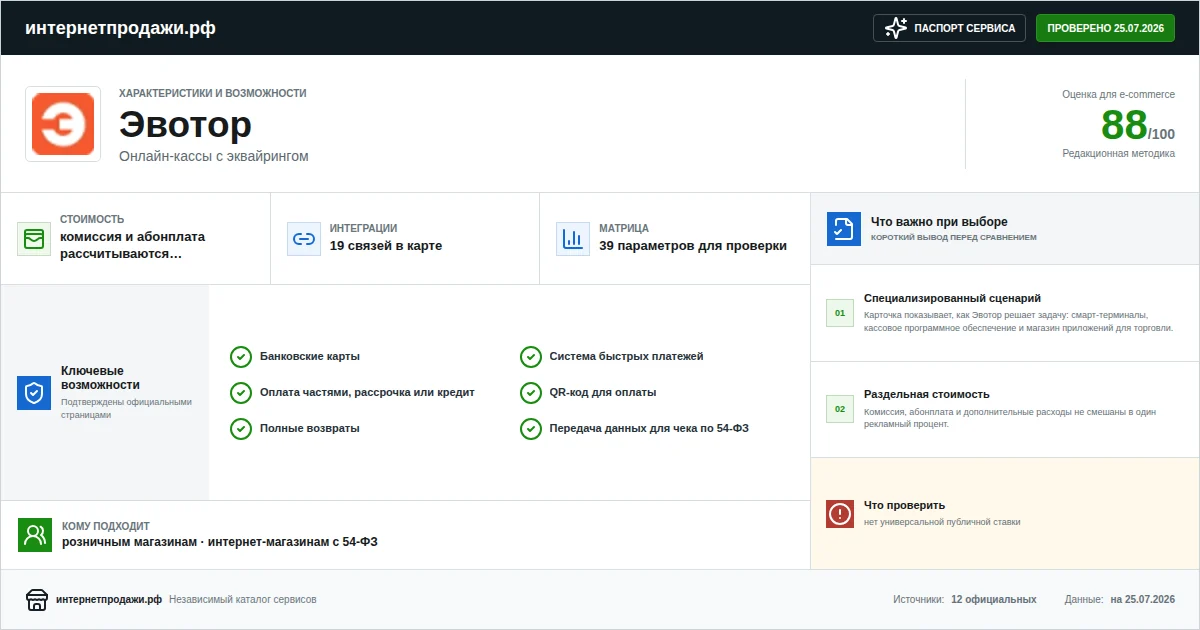Click the Редакционная методика label

point(1119,154)
